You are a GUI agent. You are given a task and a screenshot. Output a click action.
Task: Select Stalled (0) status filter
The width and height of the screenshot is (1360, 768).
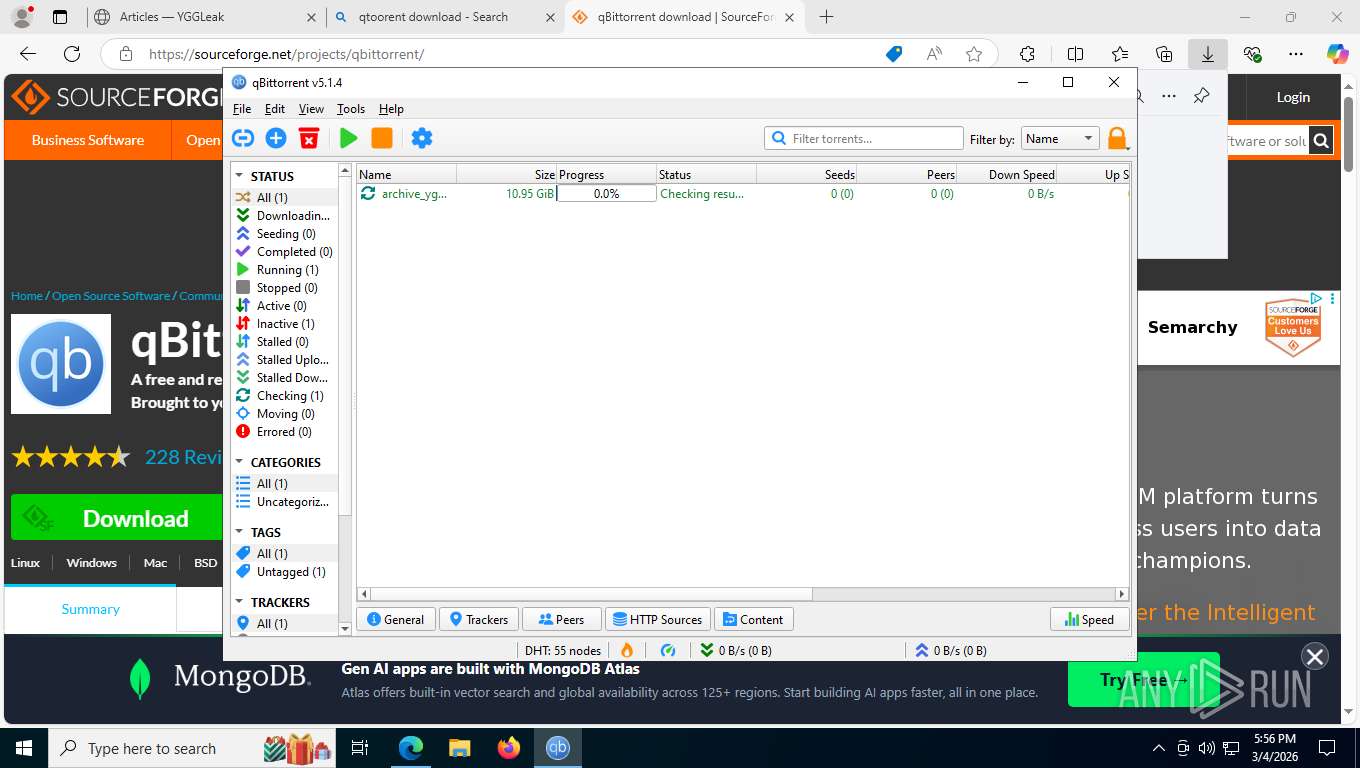pos(284,342)
